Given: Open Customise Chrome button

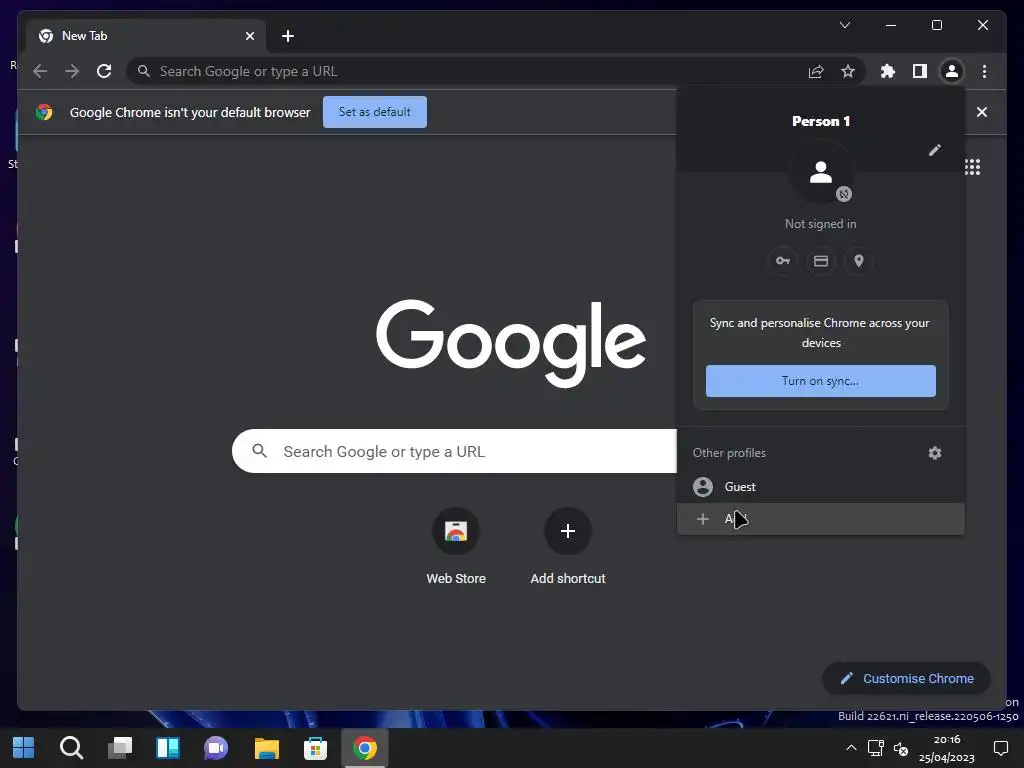Looking at the screenshot, I should (x=906, y=679).
